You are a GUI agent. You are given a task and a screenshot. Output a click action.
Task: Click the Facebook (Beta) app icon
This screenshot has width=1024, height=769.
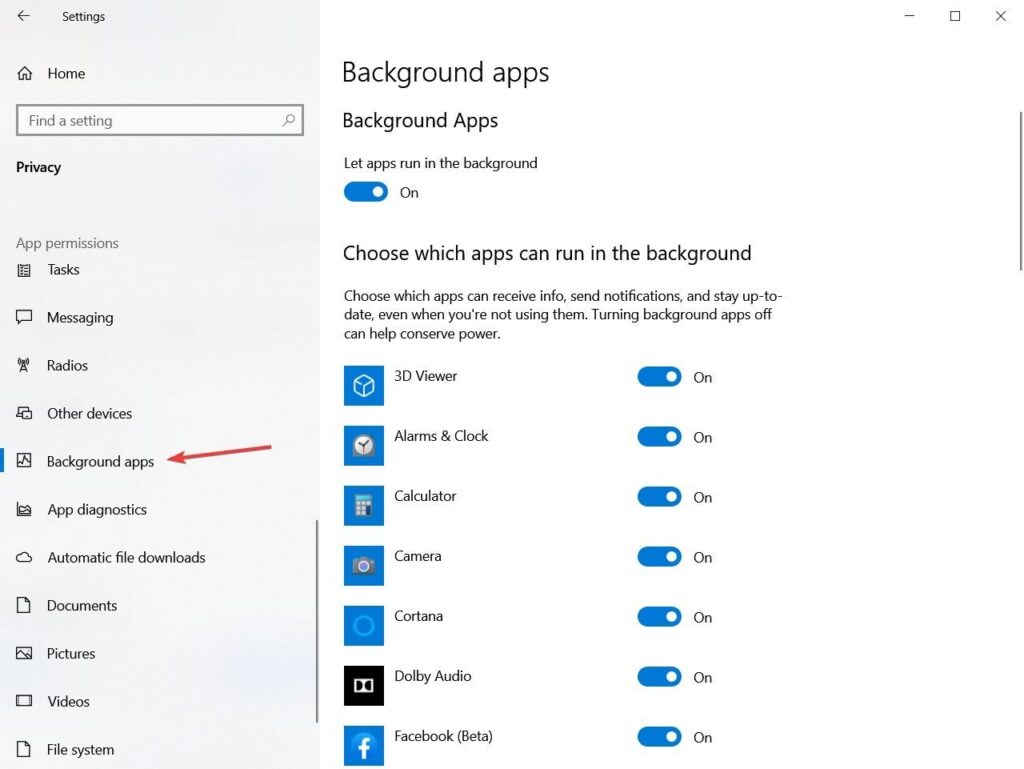[364, 745]
